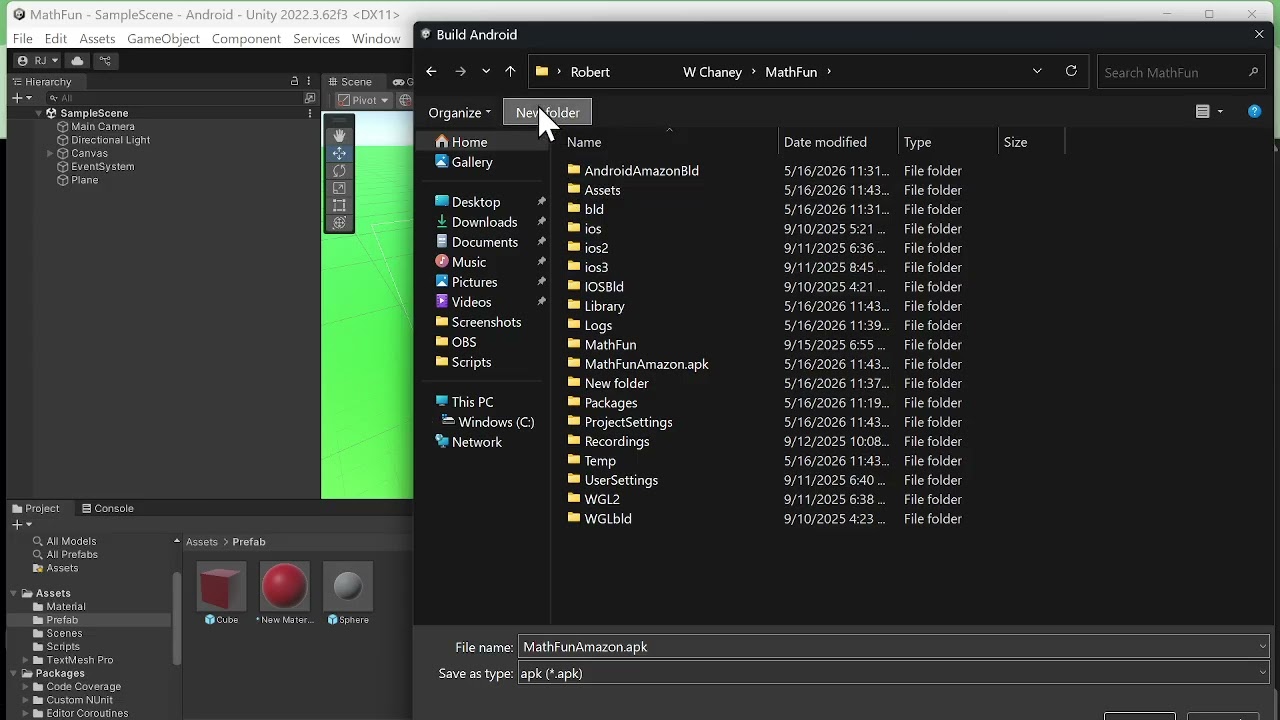
Task: Click the Search MathFun field
Action: (1180, 72)
